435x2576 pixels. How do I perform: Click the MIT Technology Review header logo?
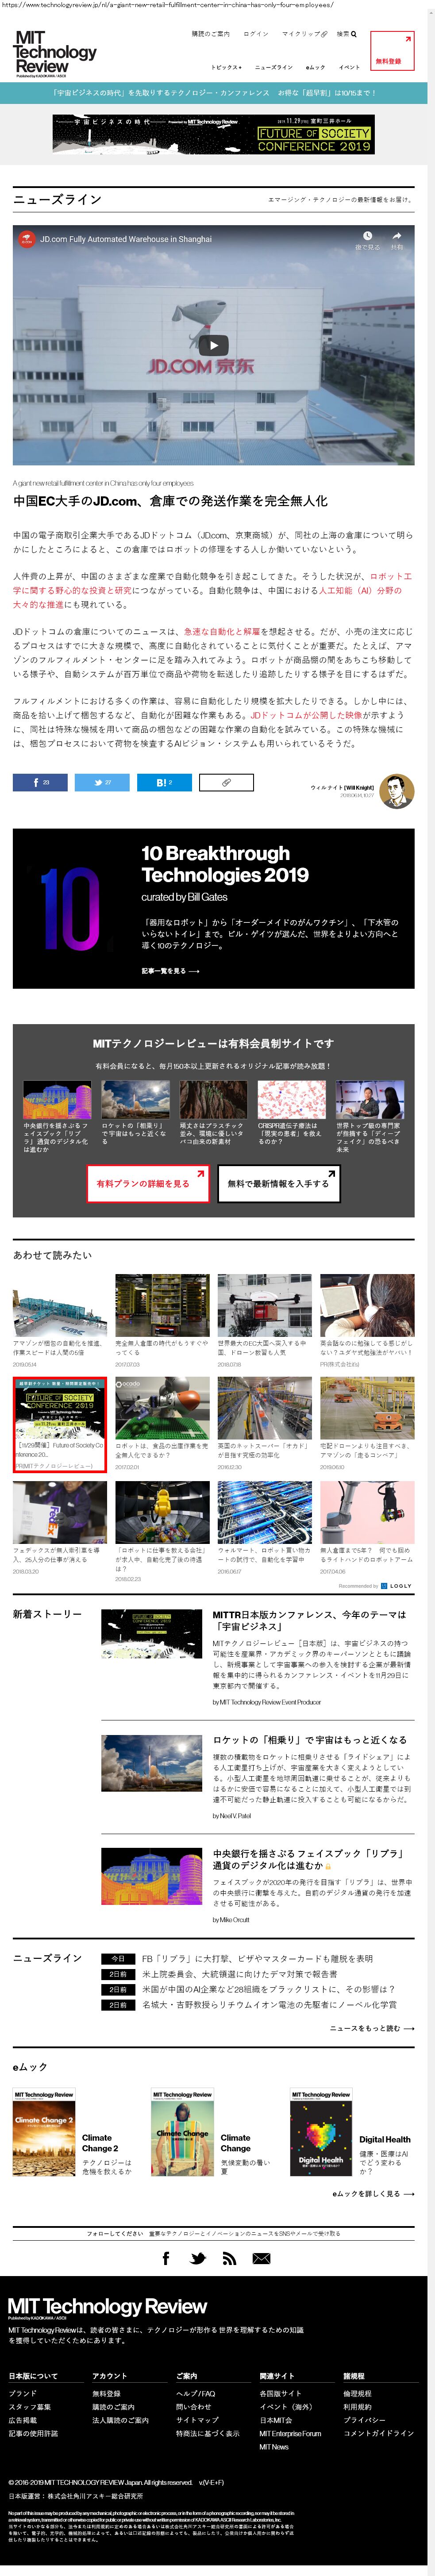click(55, 53)
